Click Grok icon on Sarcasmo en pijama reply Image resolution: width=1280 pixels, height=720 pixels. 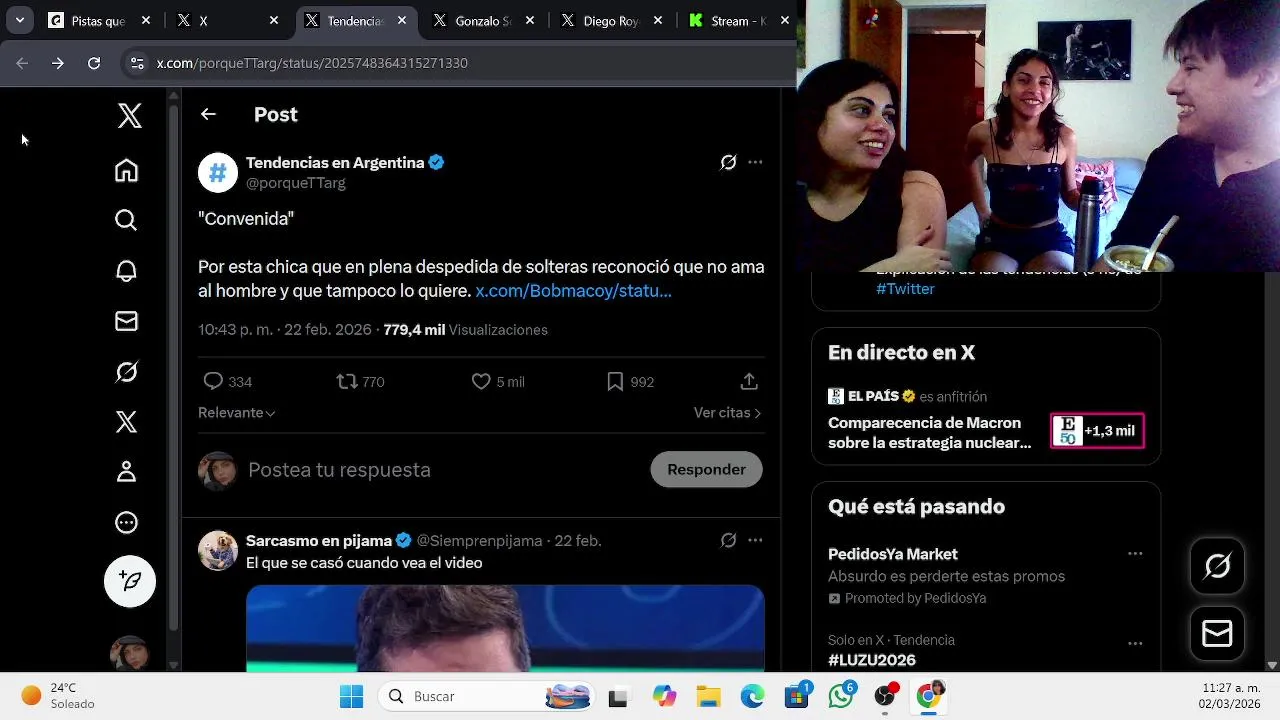click(728, 540)
